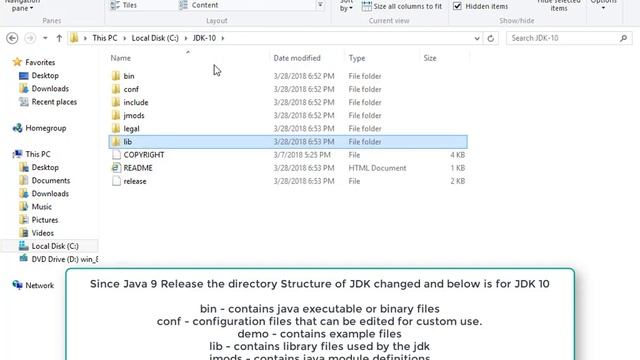Open Music in navigation pane
This screenshot has height=360, width=640.
coord(42,207)
